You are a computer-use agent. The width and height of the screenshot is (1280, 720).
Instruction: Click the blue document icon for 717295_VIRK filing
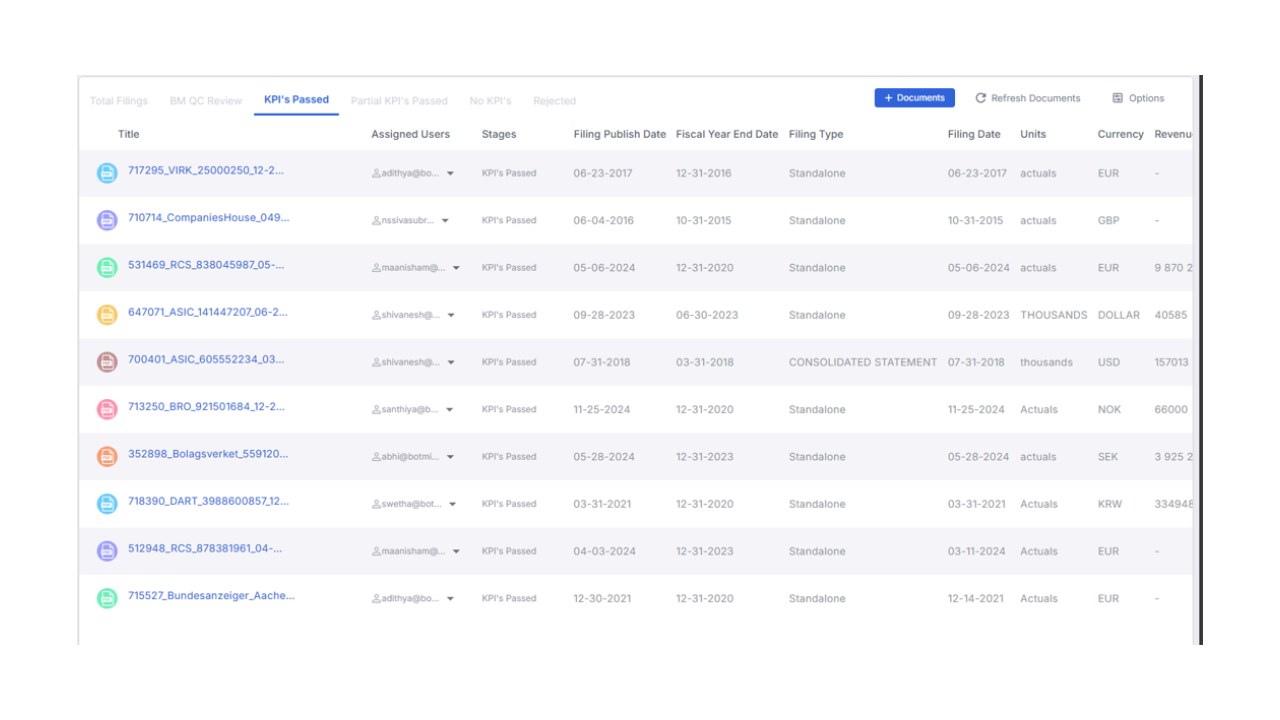pos(107,173)
